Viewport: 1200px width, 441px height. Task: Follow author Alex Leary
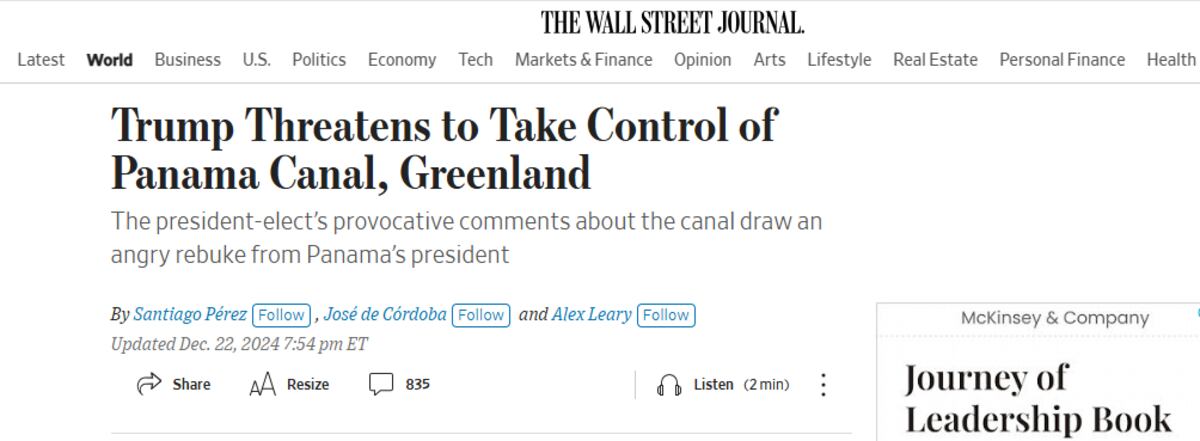click(x=666, y=315)
